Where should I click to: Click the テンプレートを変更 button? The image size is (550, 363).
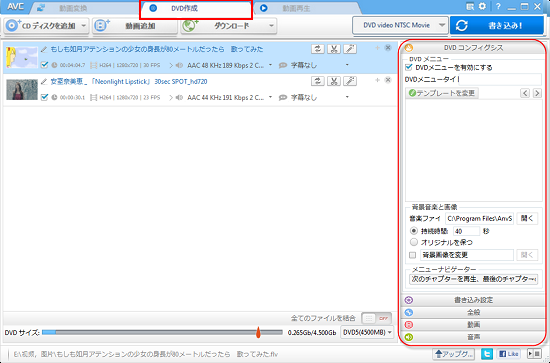(442, 93)
